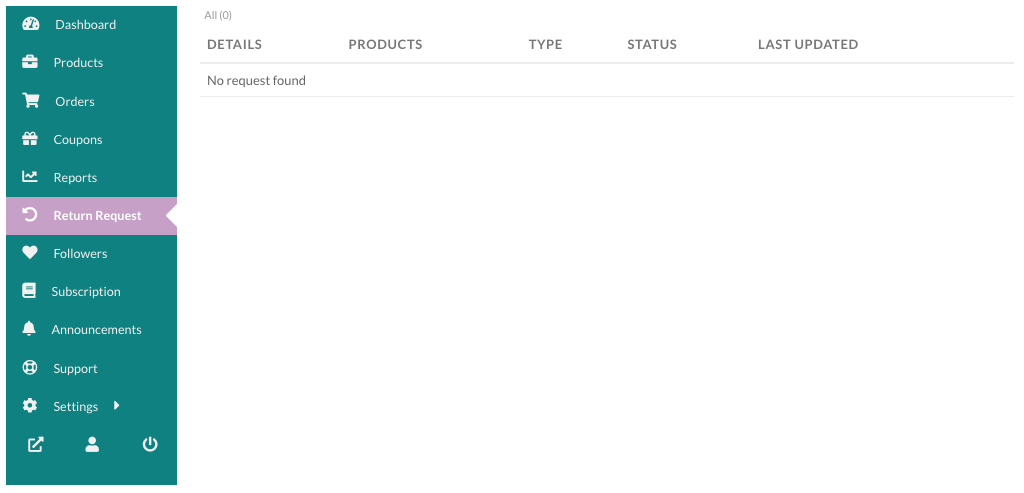Click the Coupons gift icon
This screenshot has width=1024, height=493.
(29, 138)
